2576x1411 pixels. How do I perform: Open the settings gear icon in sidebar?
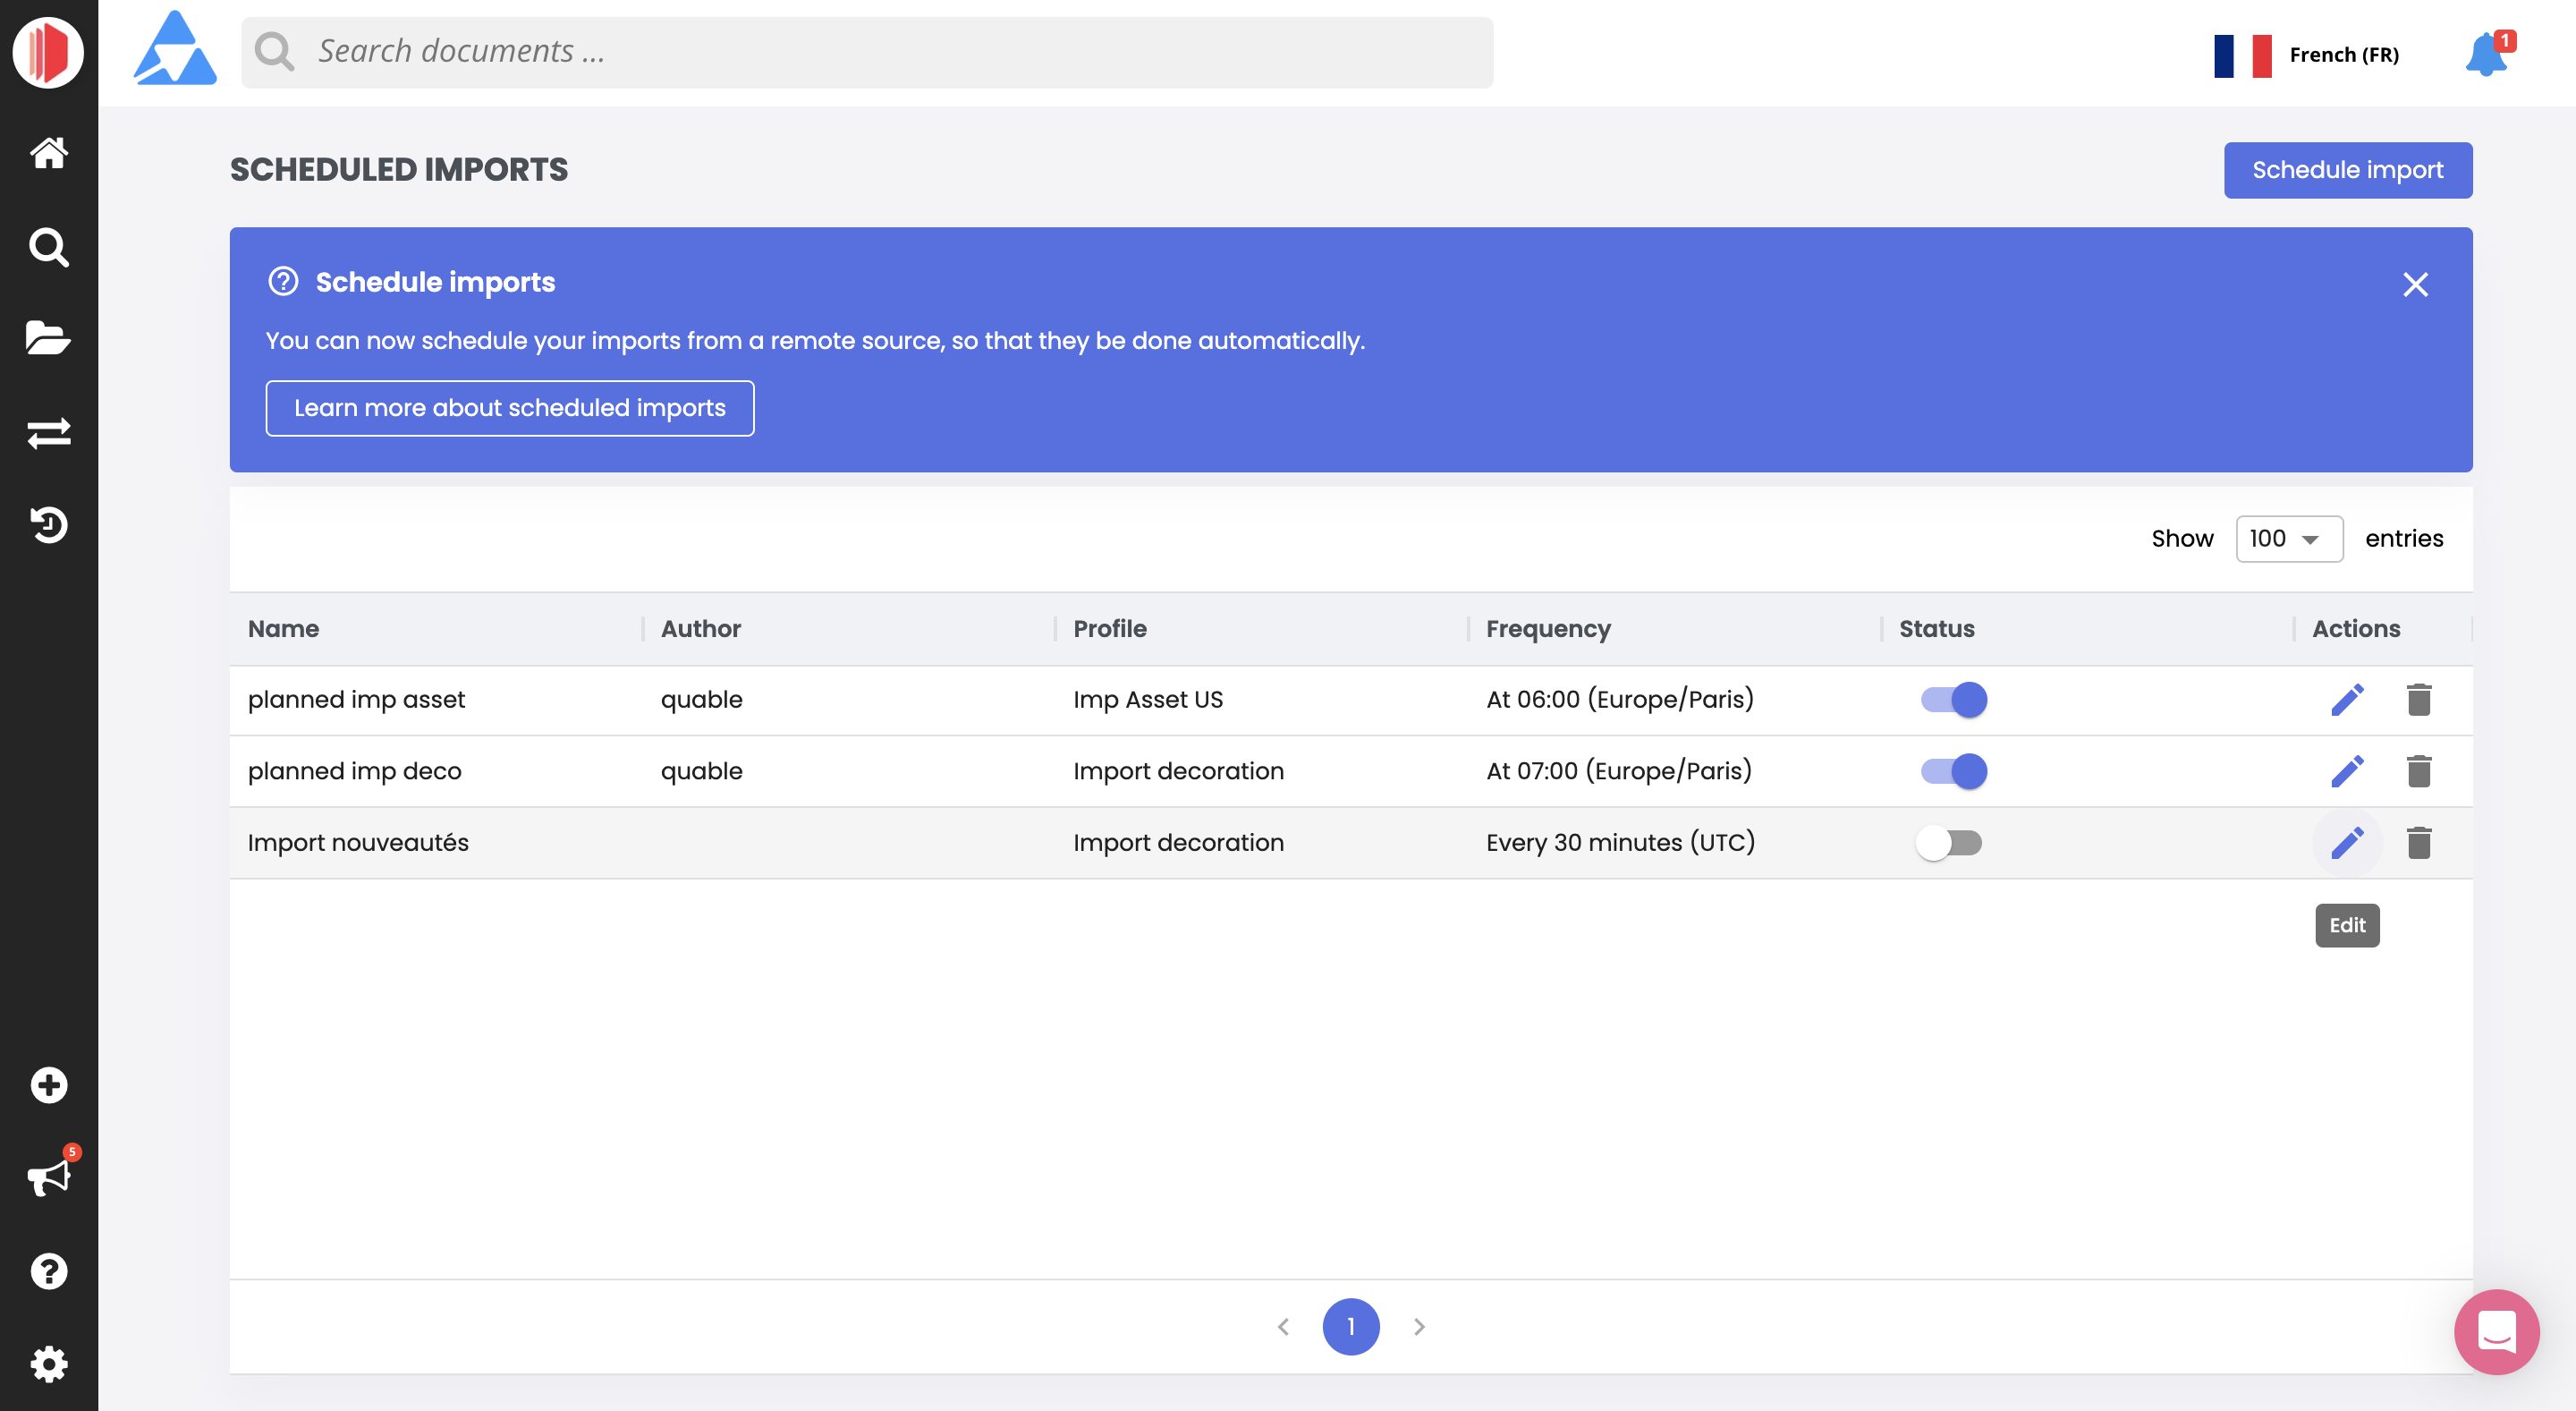click(x=48, y=1364)
